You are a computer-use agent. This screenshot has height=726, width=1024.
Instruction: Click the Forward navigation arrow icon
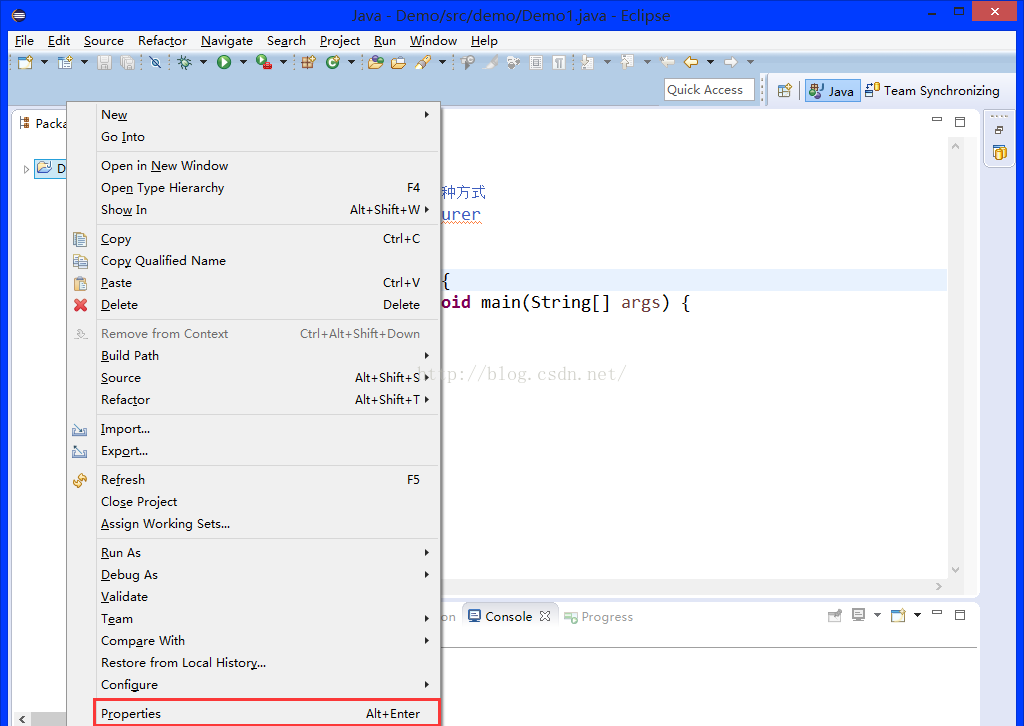point(731,62)
